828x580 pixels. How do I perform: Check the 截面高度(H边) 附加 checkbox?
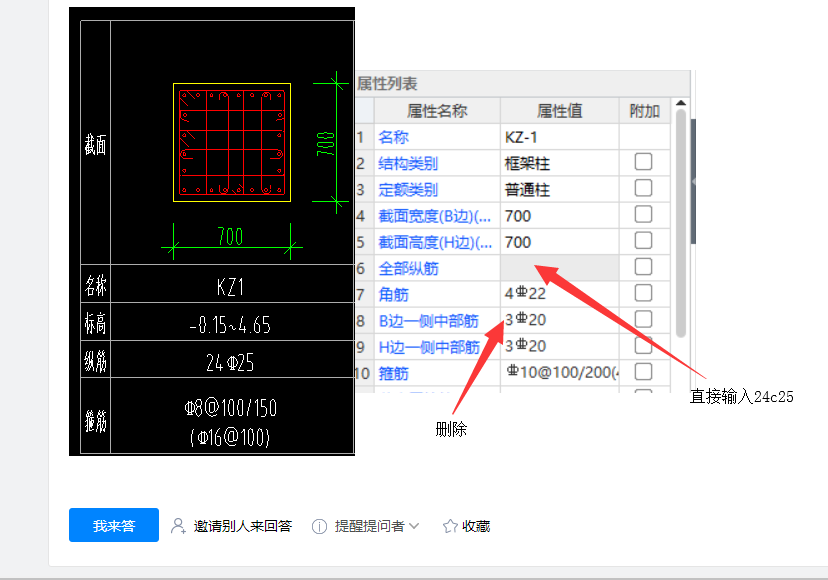coord(643,241)
